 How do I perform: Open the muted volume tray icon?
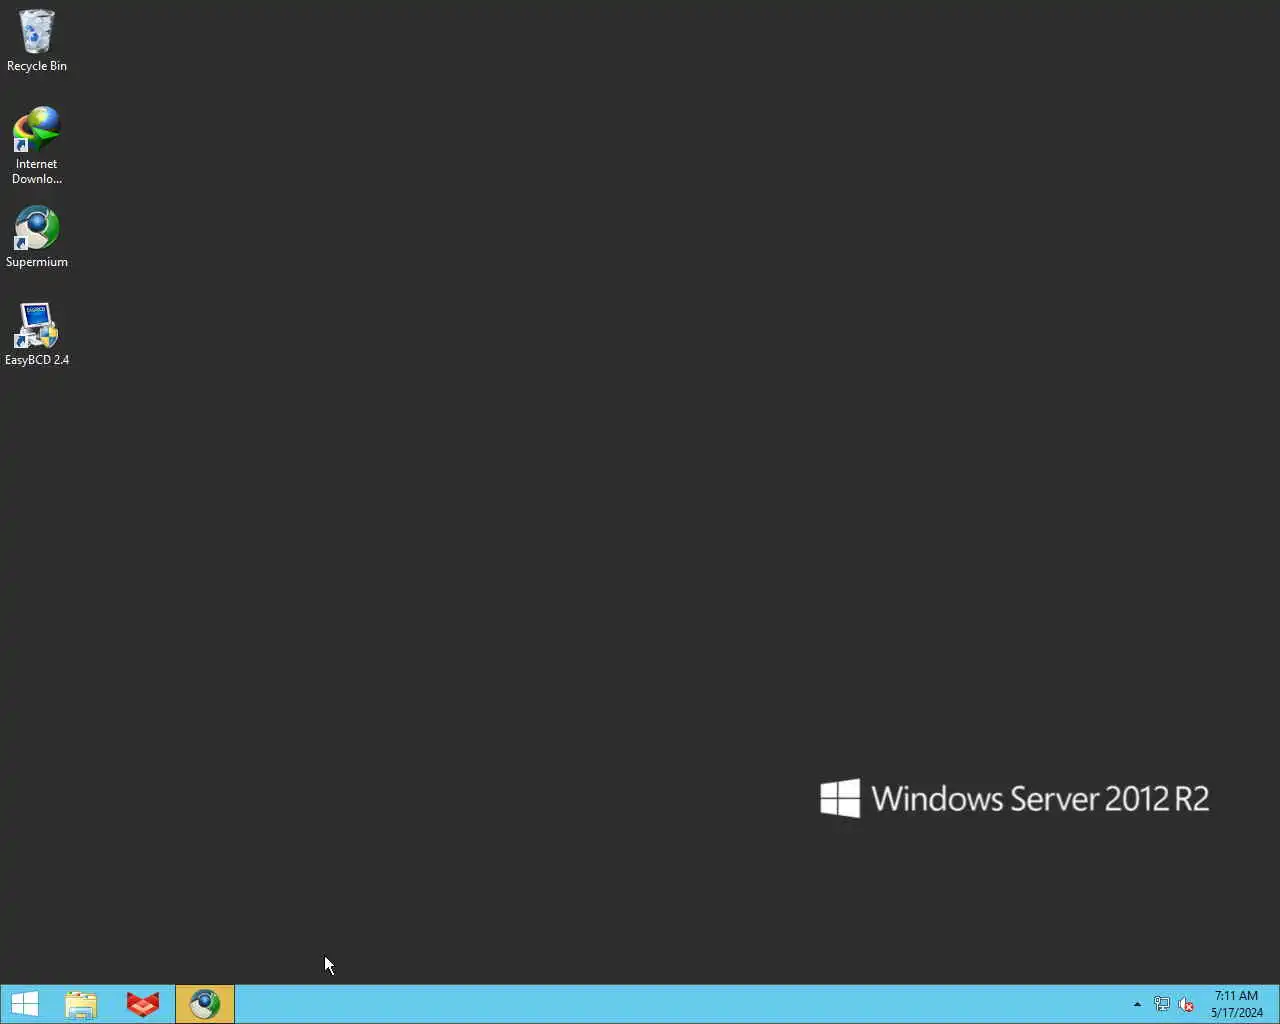[x=1186, y=1004]
